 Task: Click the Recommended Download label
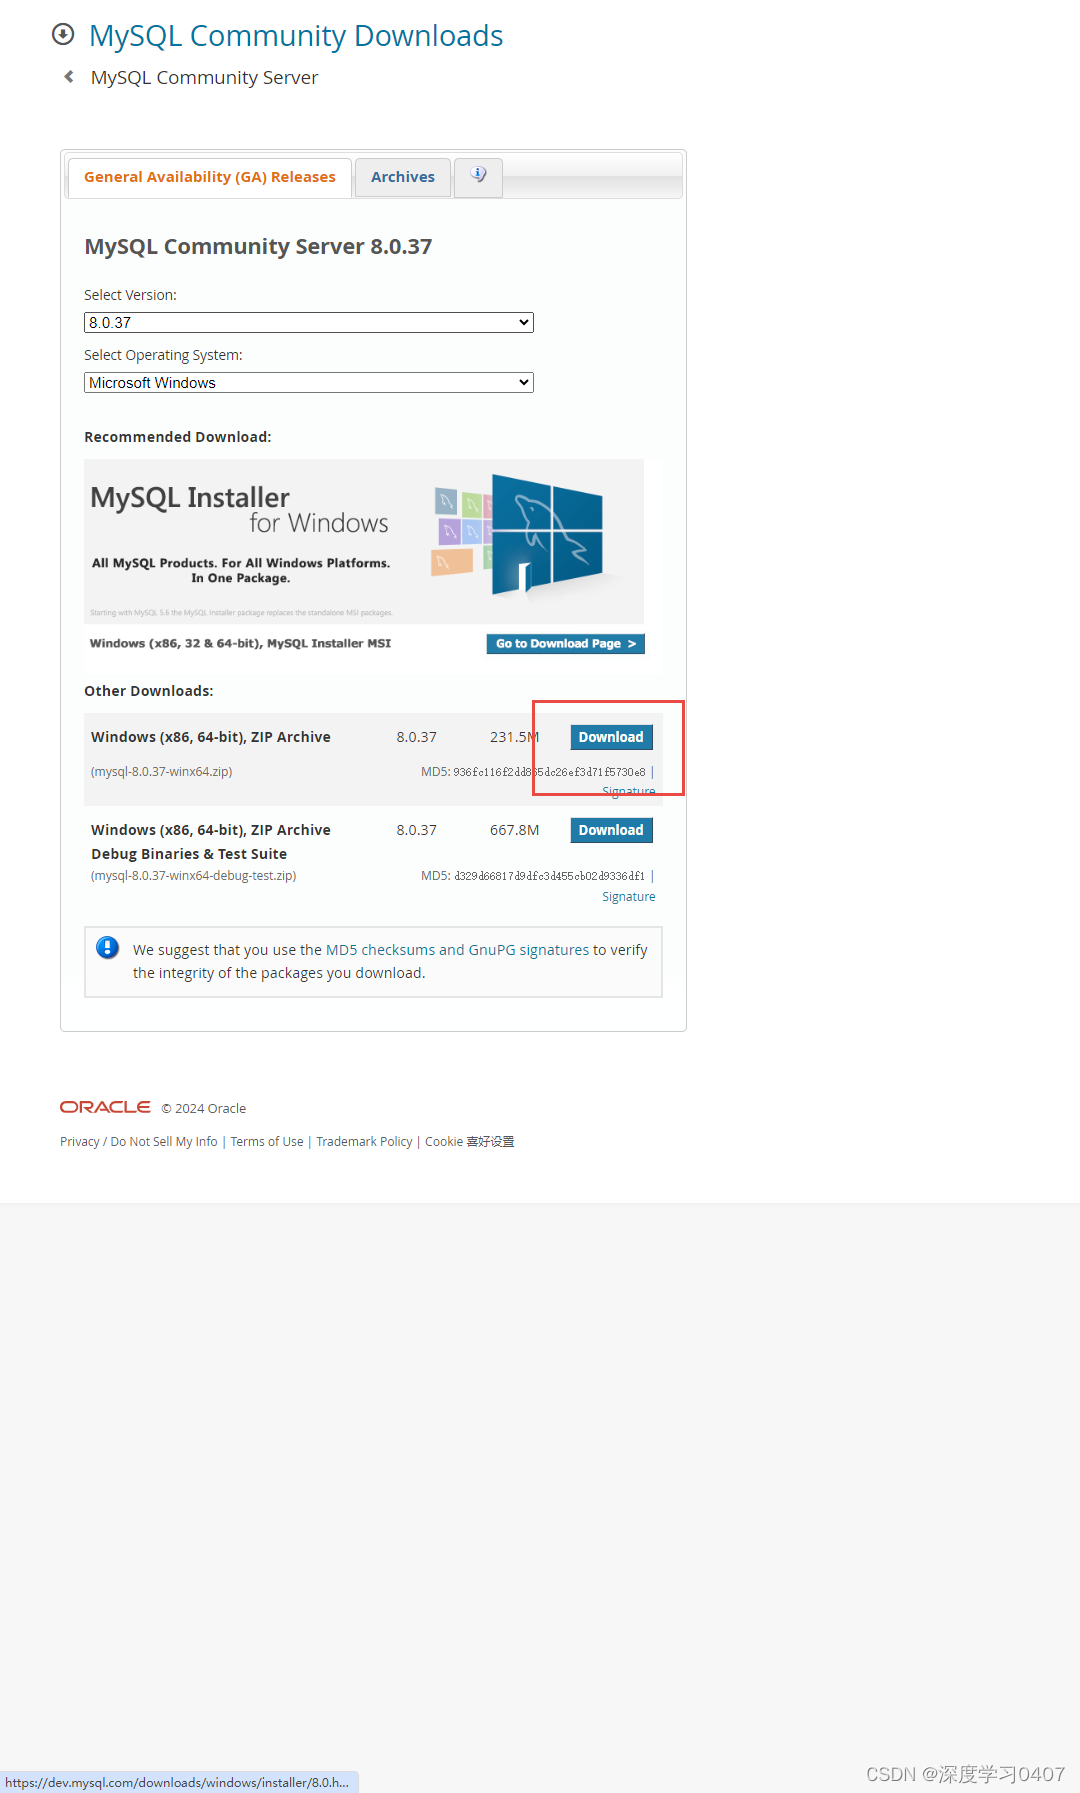click(x=178, y=437)
